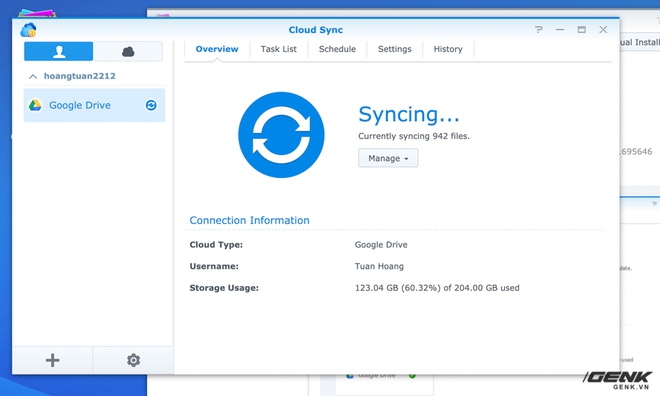Image resolution: width=660 pixels, height=396 pixels.
Task: Select the Google Drive connection
Action: click(x=94, y=105)
